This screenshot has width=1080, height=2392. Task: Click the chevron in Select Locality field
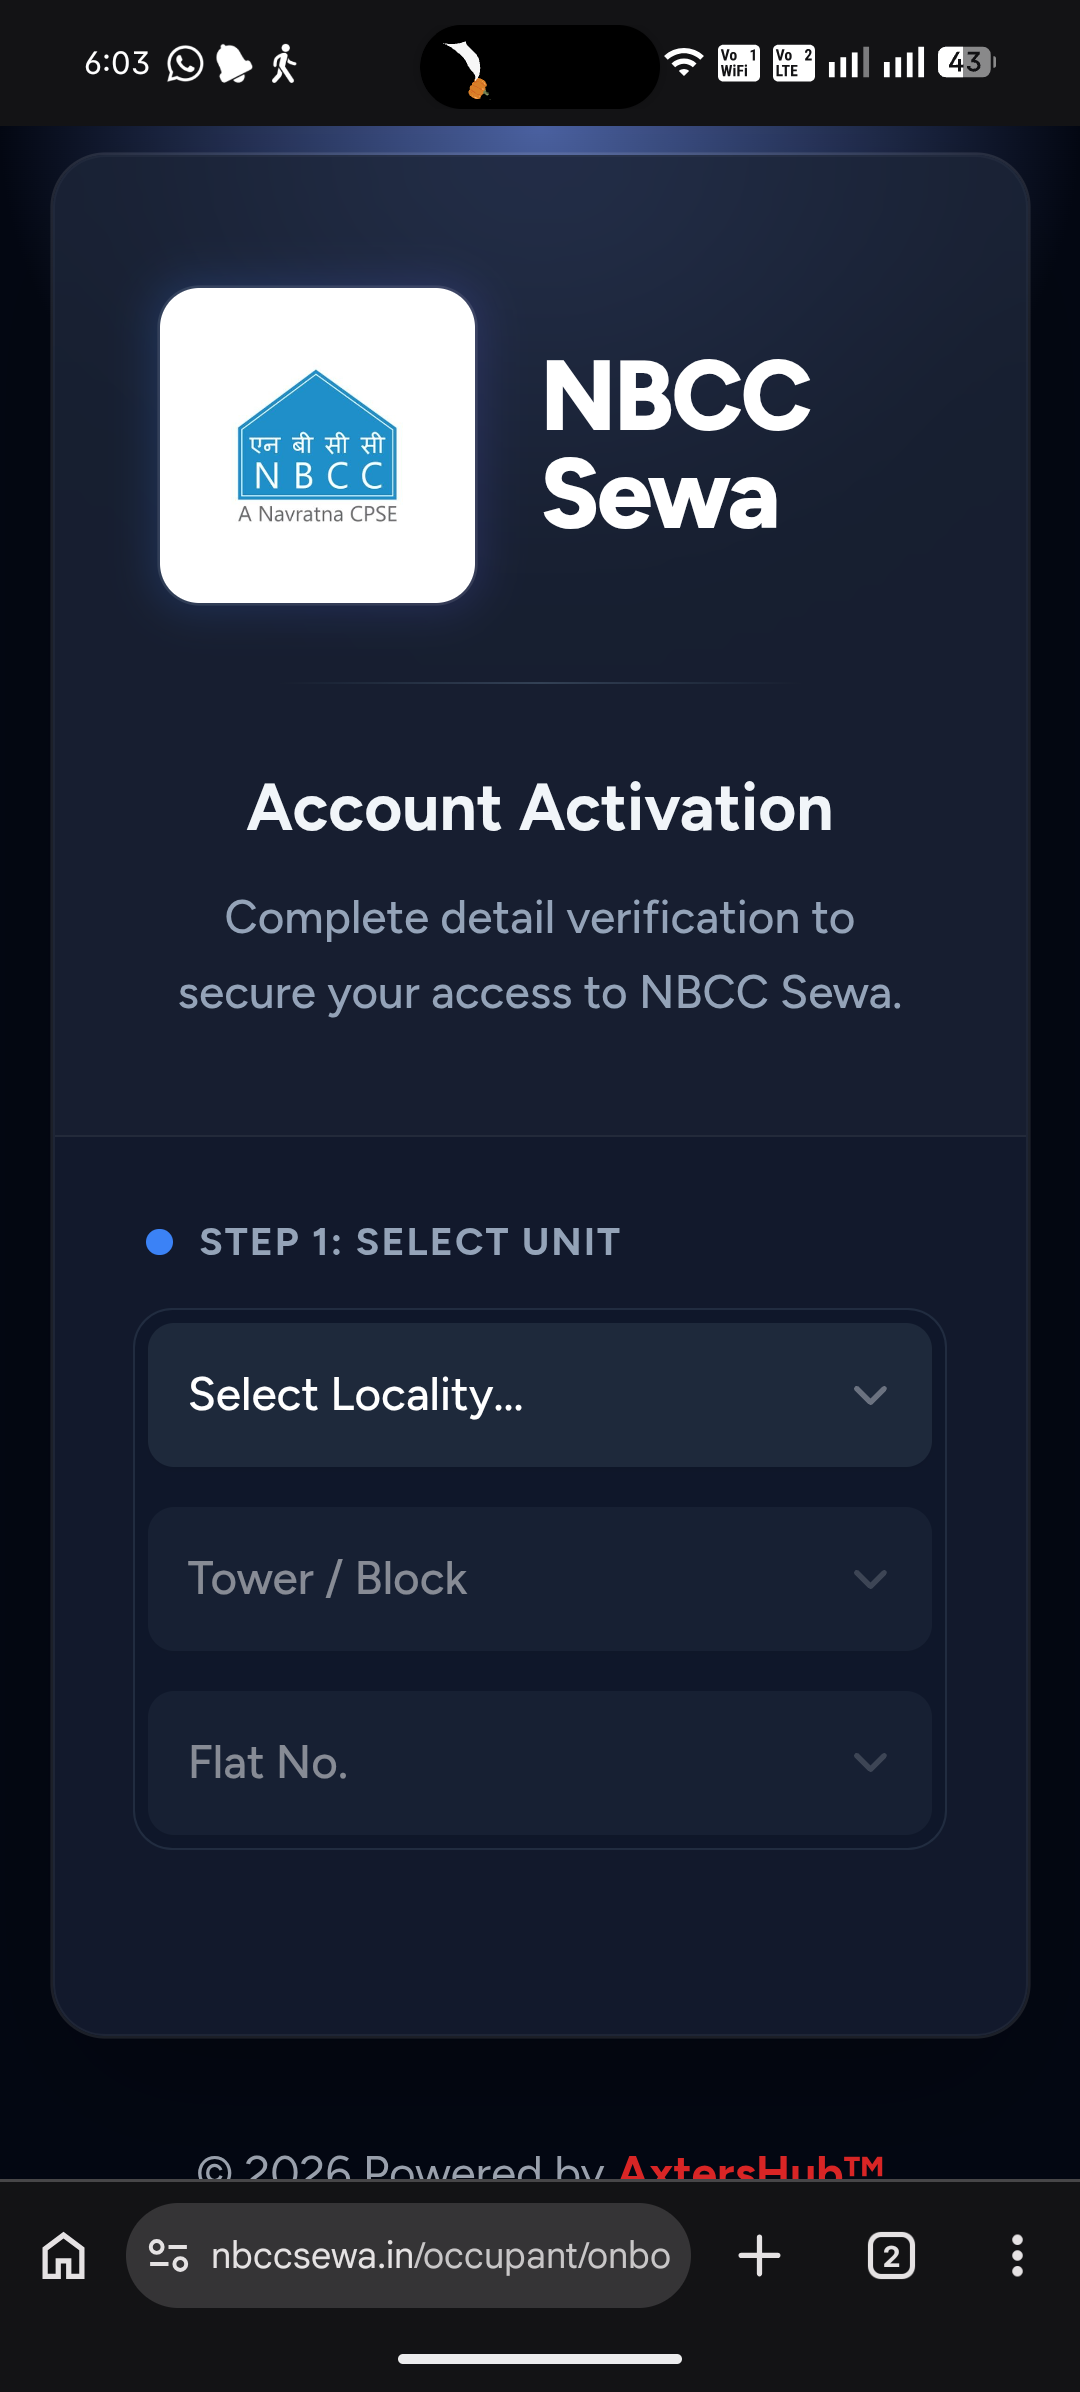(x=870, y=1395)
